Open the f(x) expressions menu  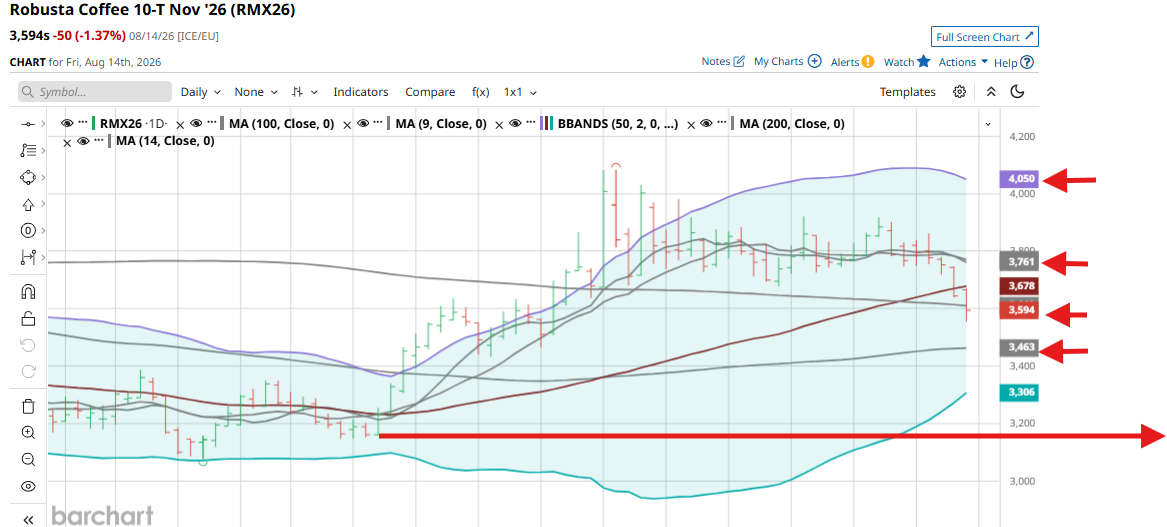click(481, 92)
